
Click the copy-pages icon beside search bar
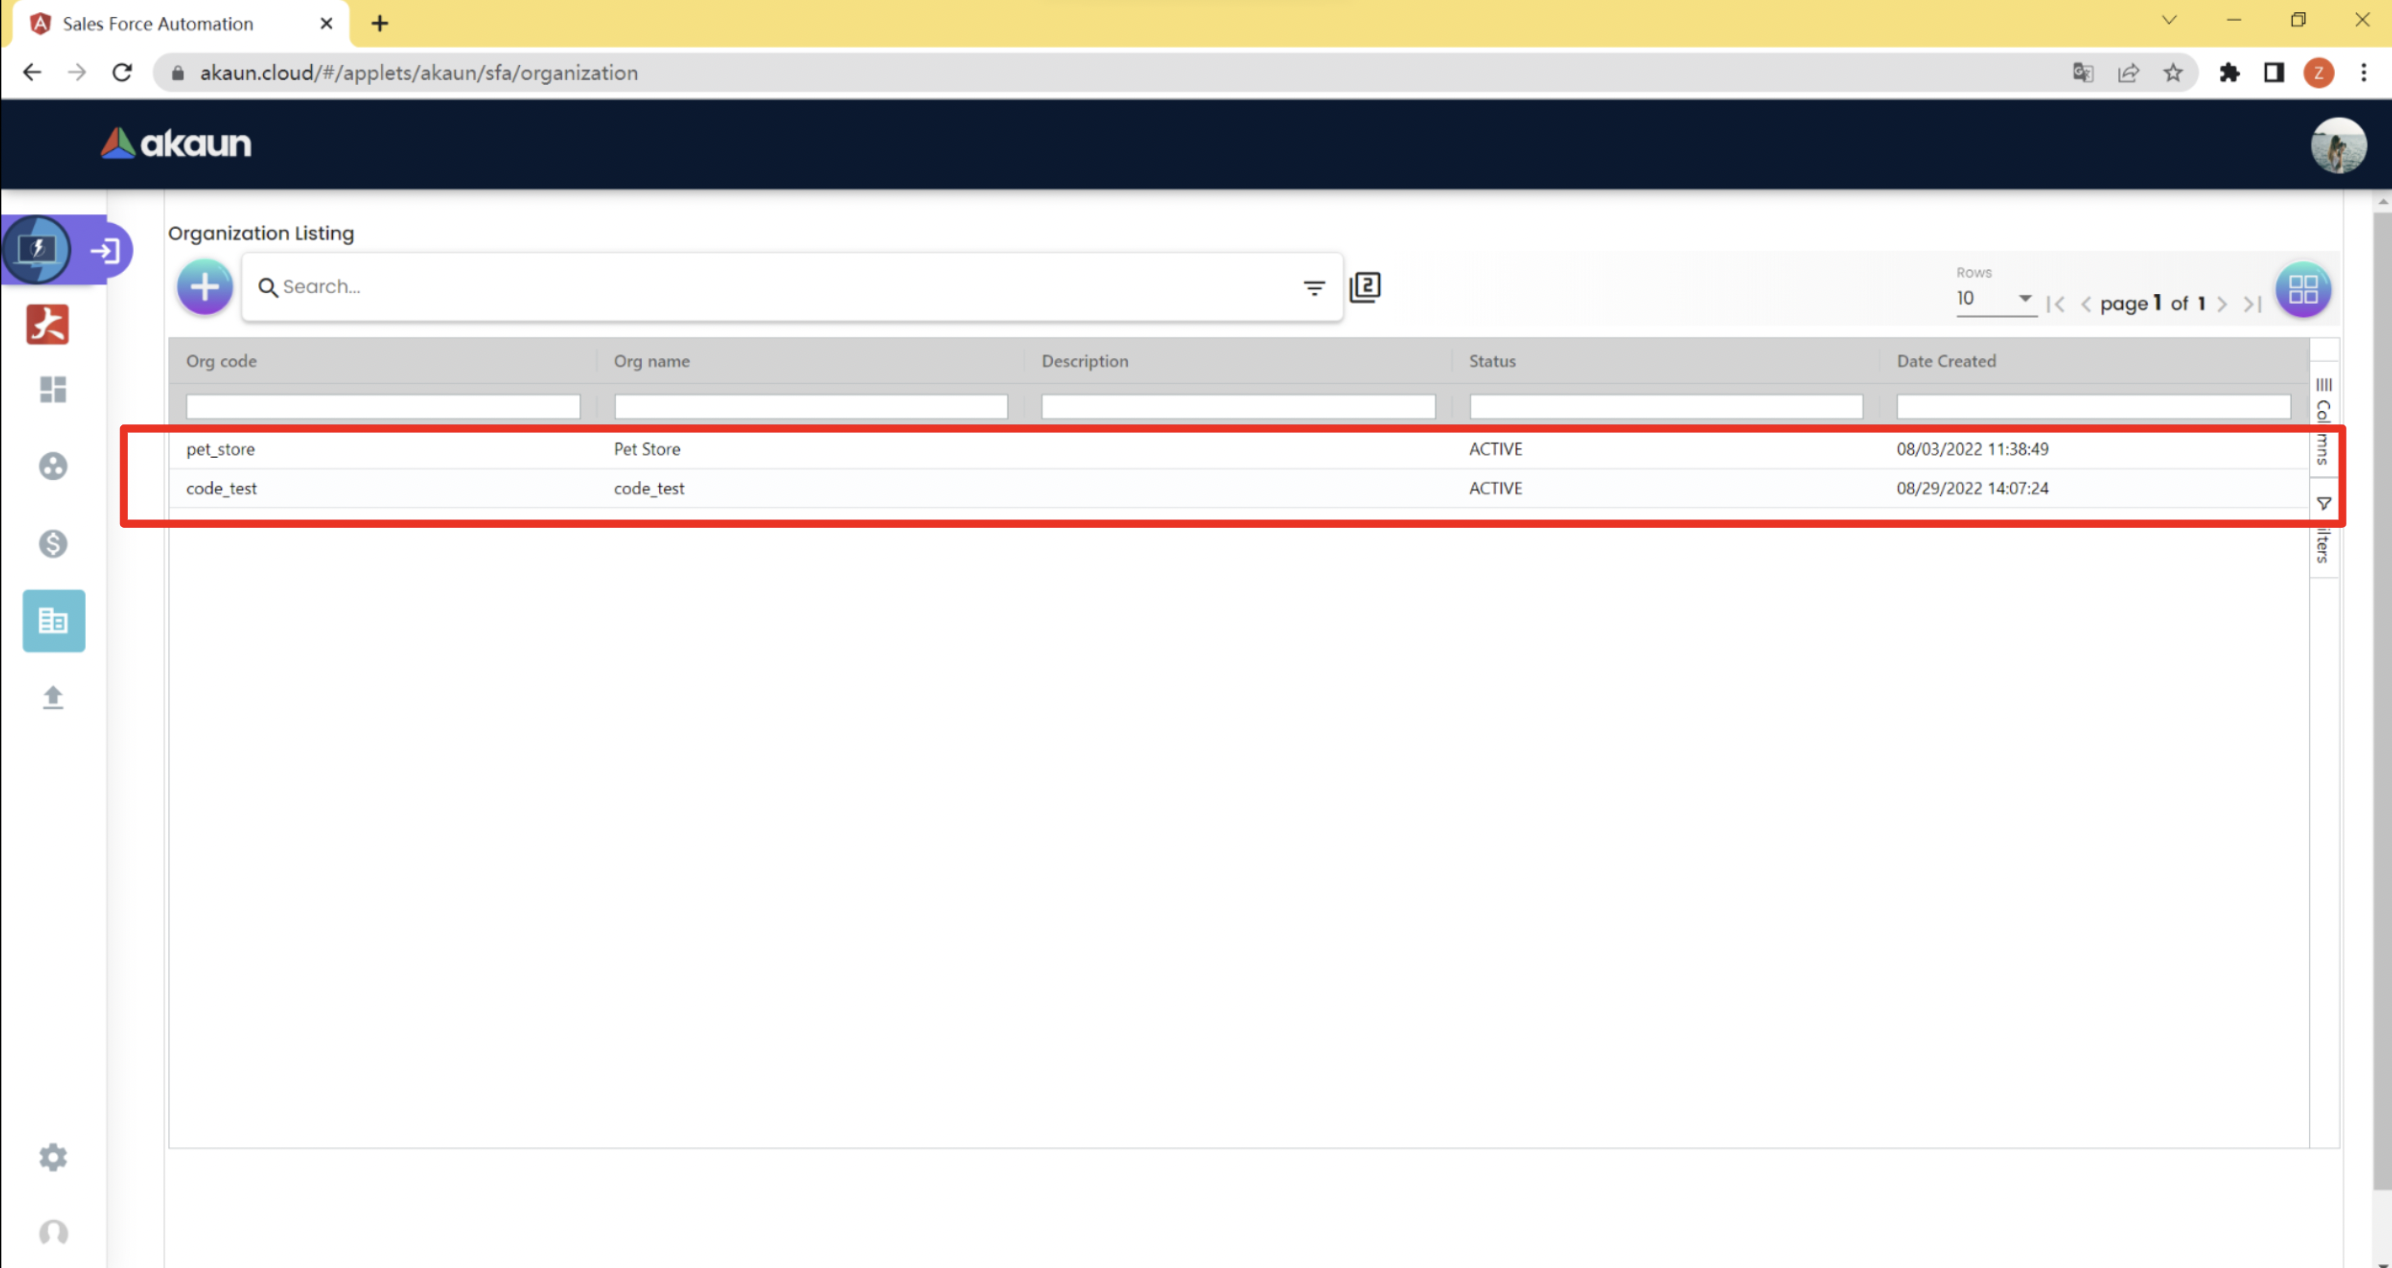1365,287
